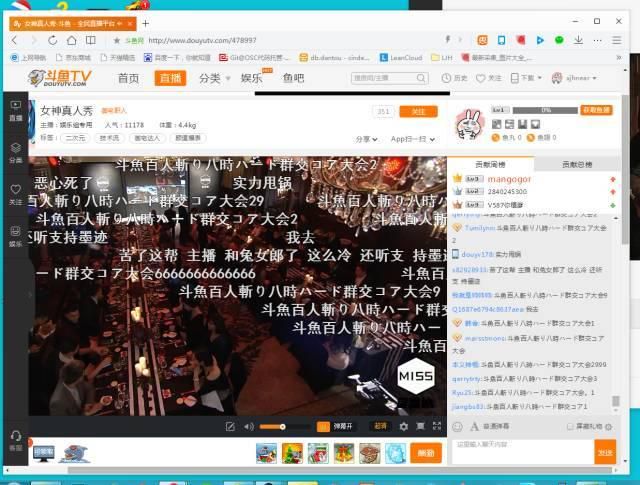
Task: Click the video volume slider
Action: (x=284, y=427)
